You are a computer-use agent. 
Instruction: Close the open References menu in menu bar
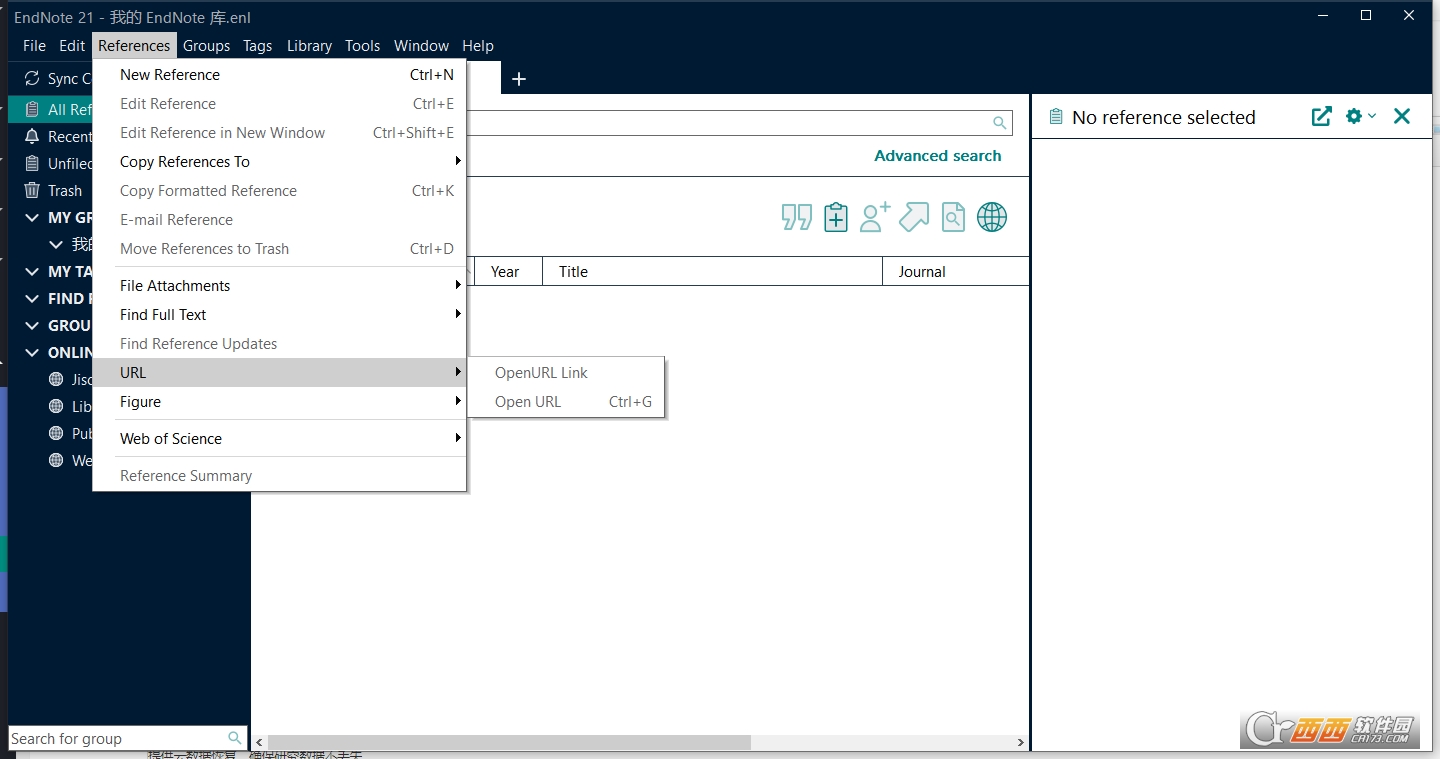click(134, 46)
